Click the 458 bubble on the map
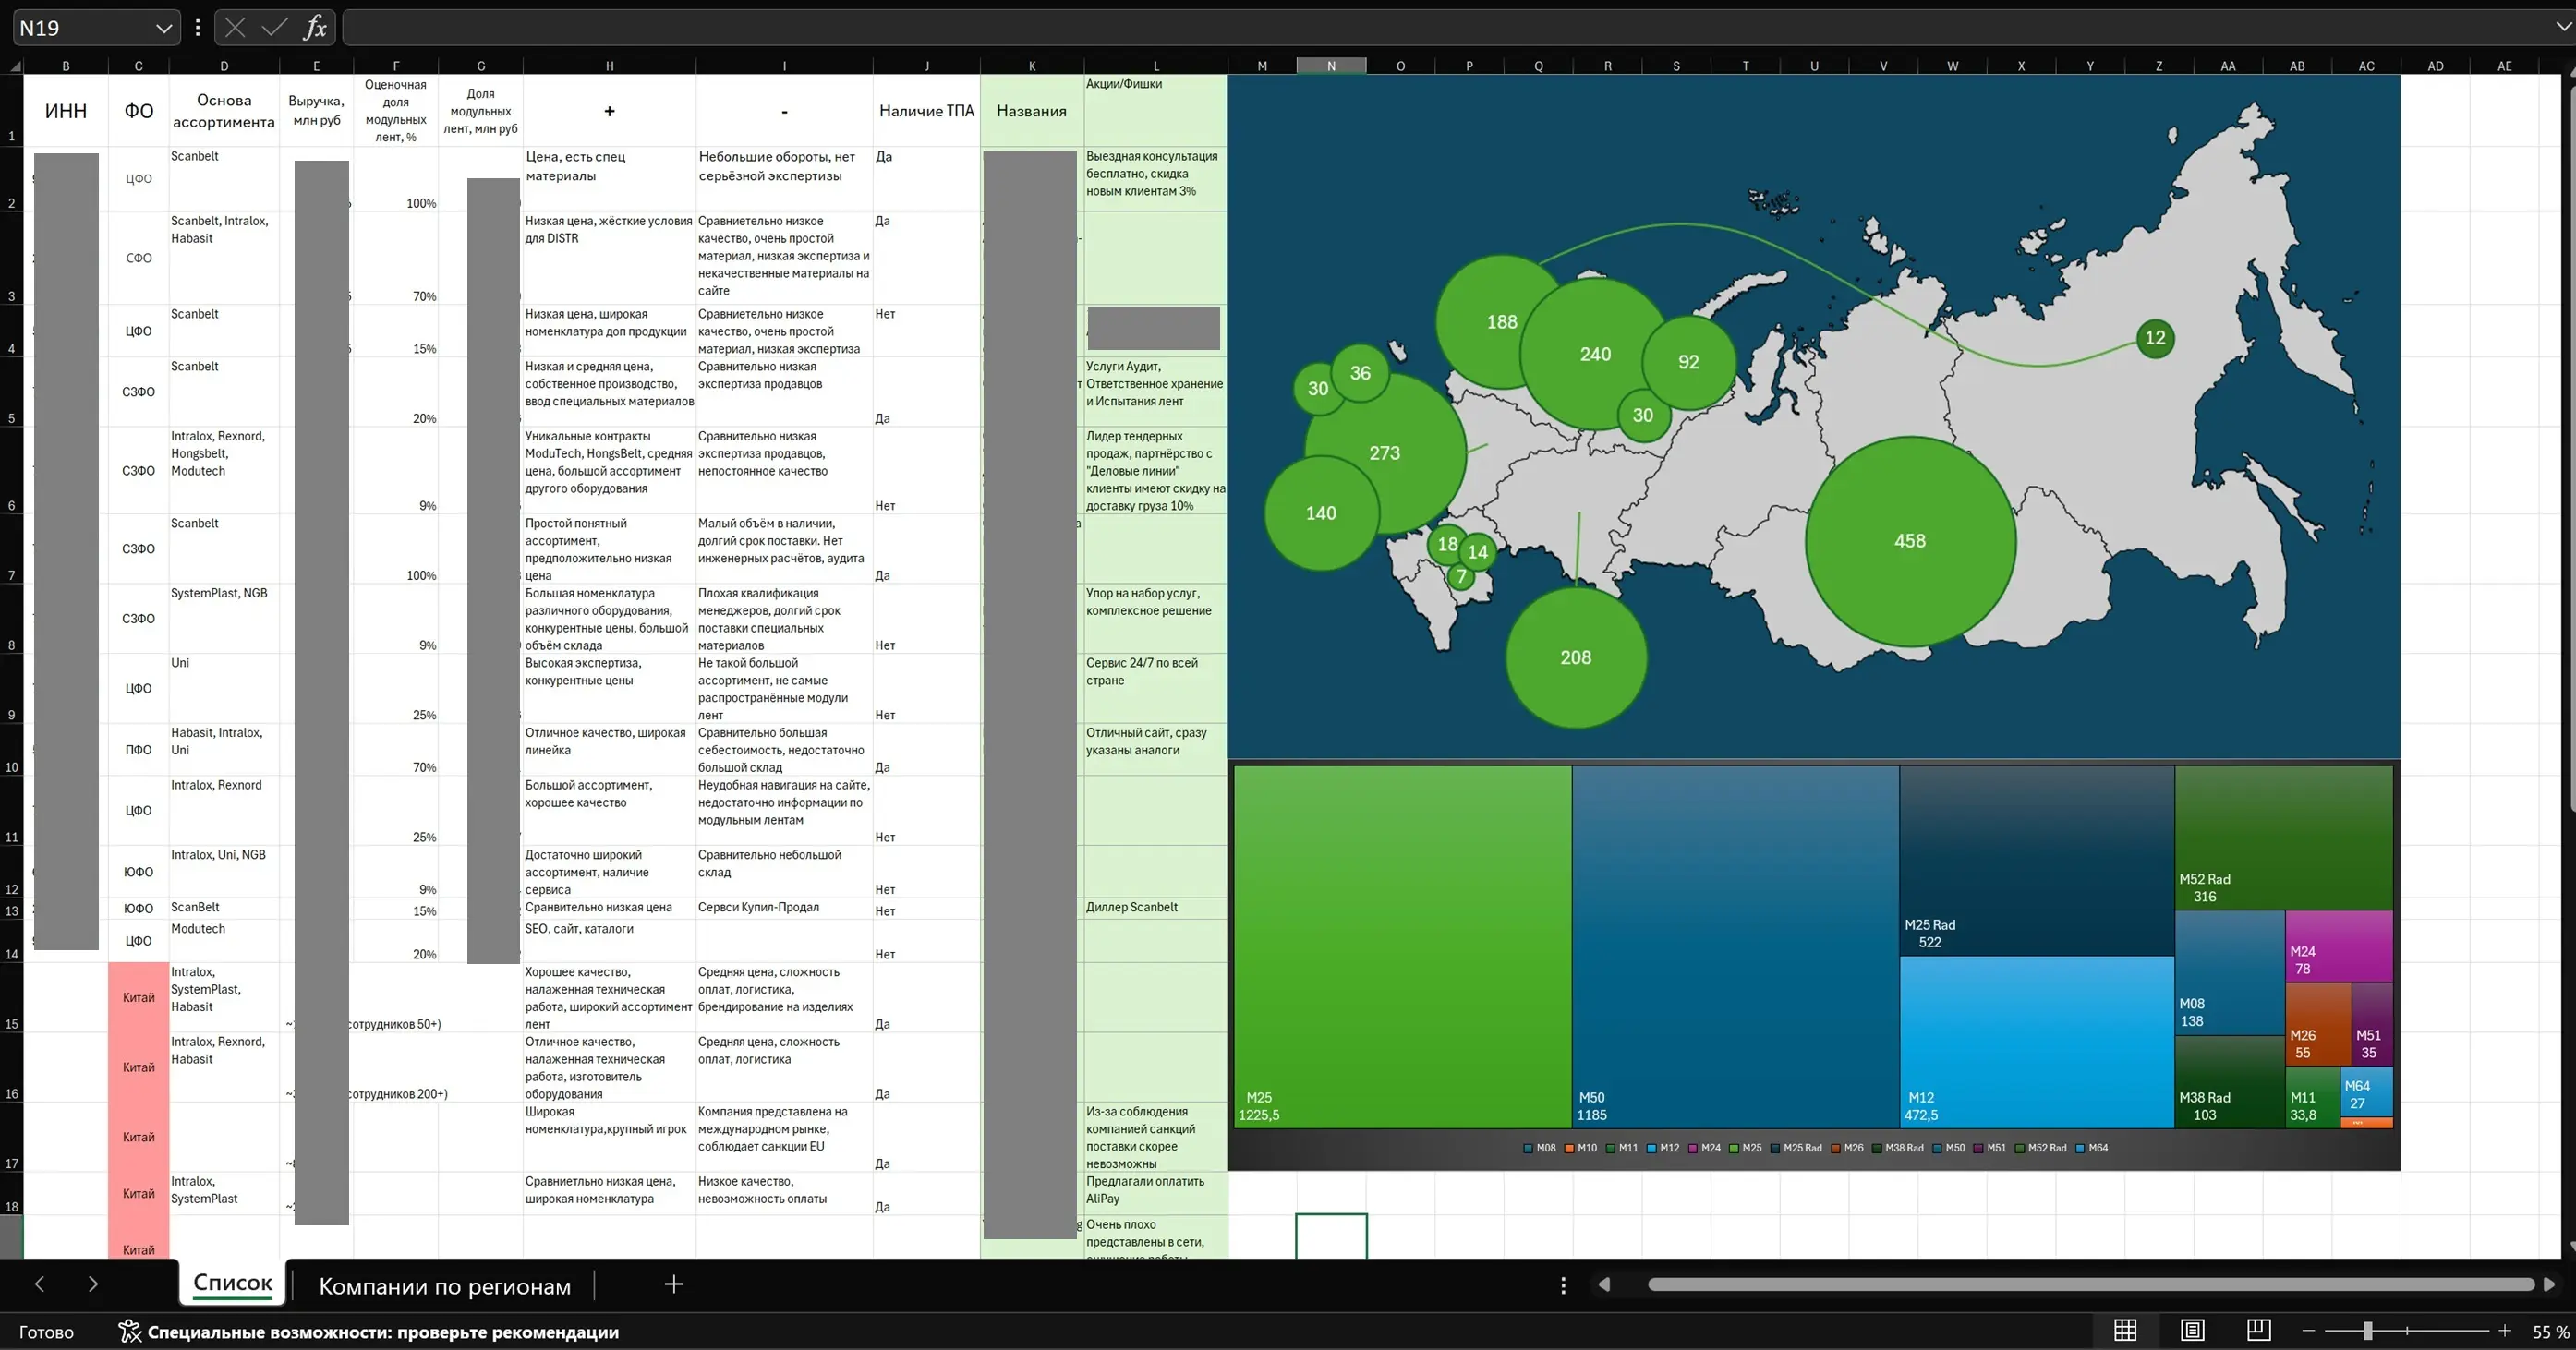 tap(1910, 541)
